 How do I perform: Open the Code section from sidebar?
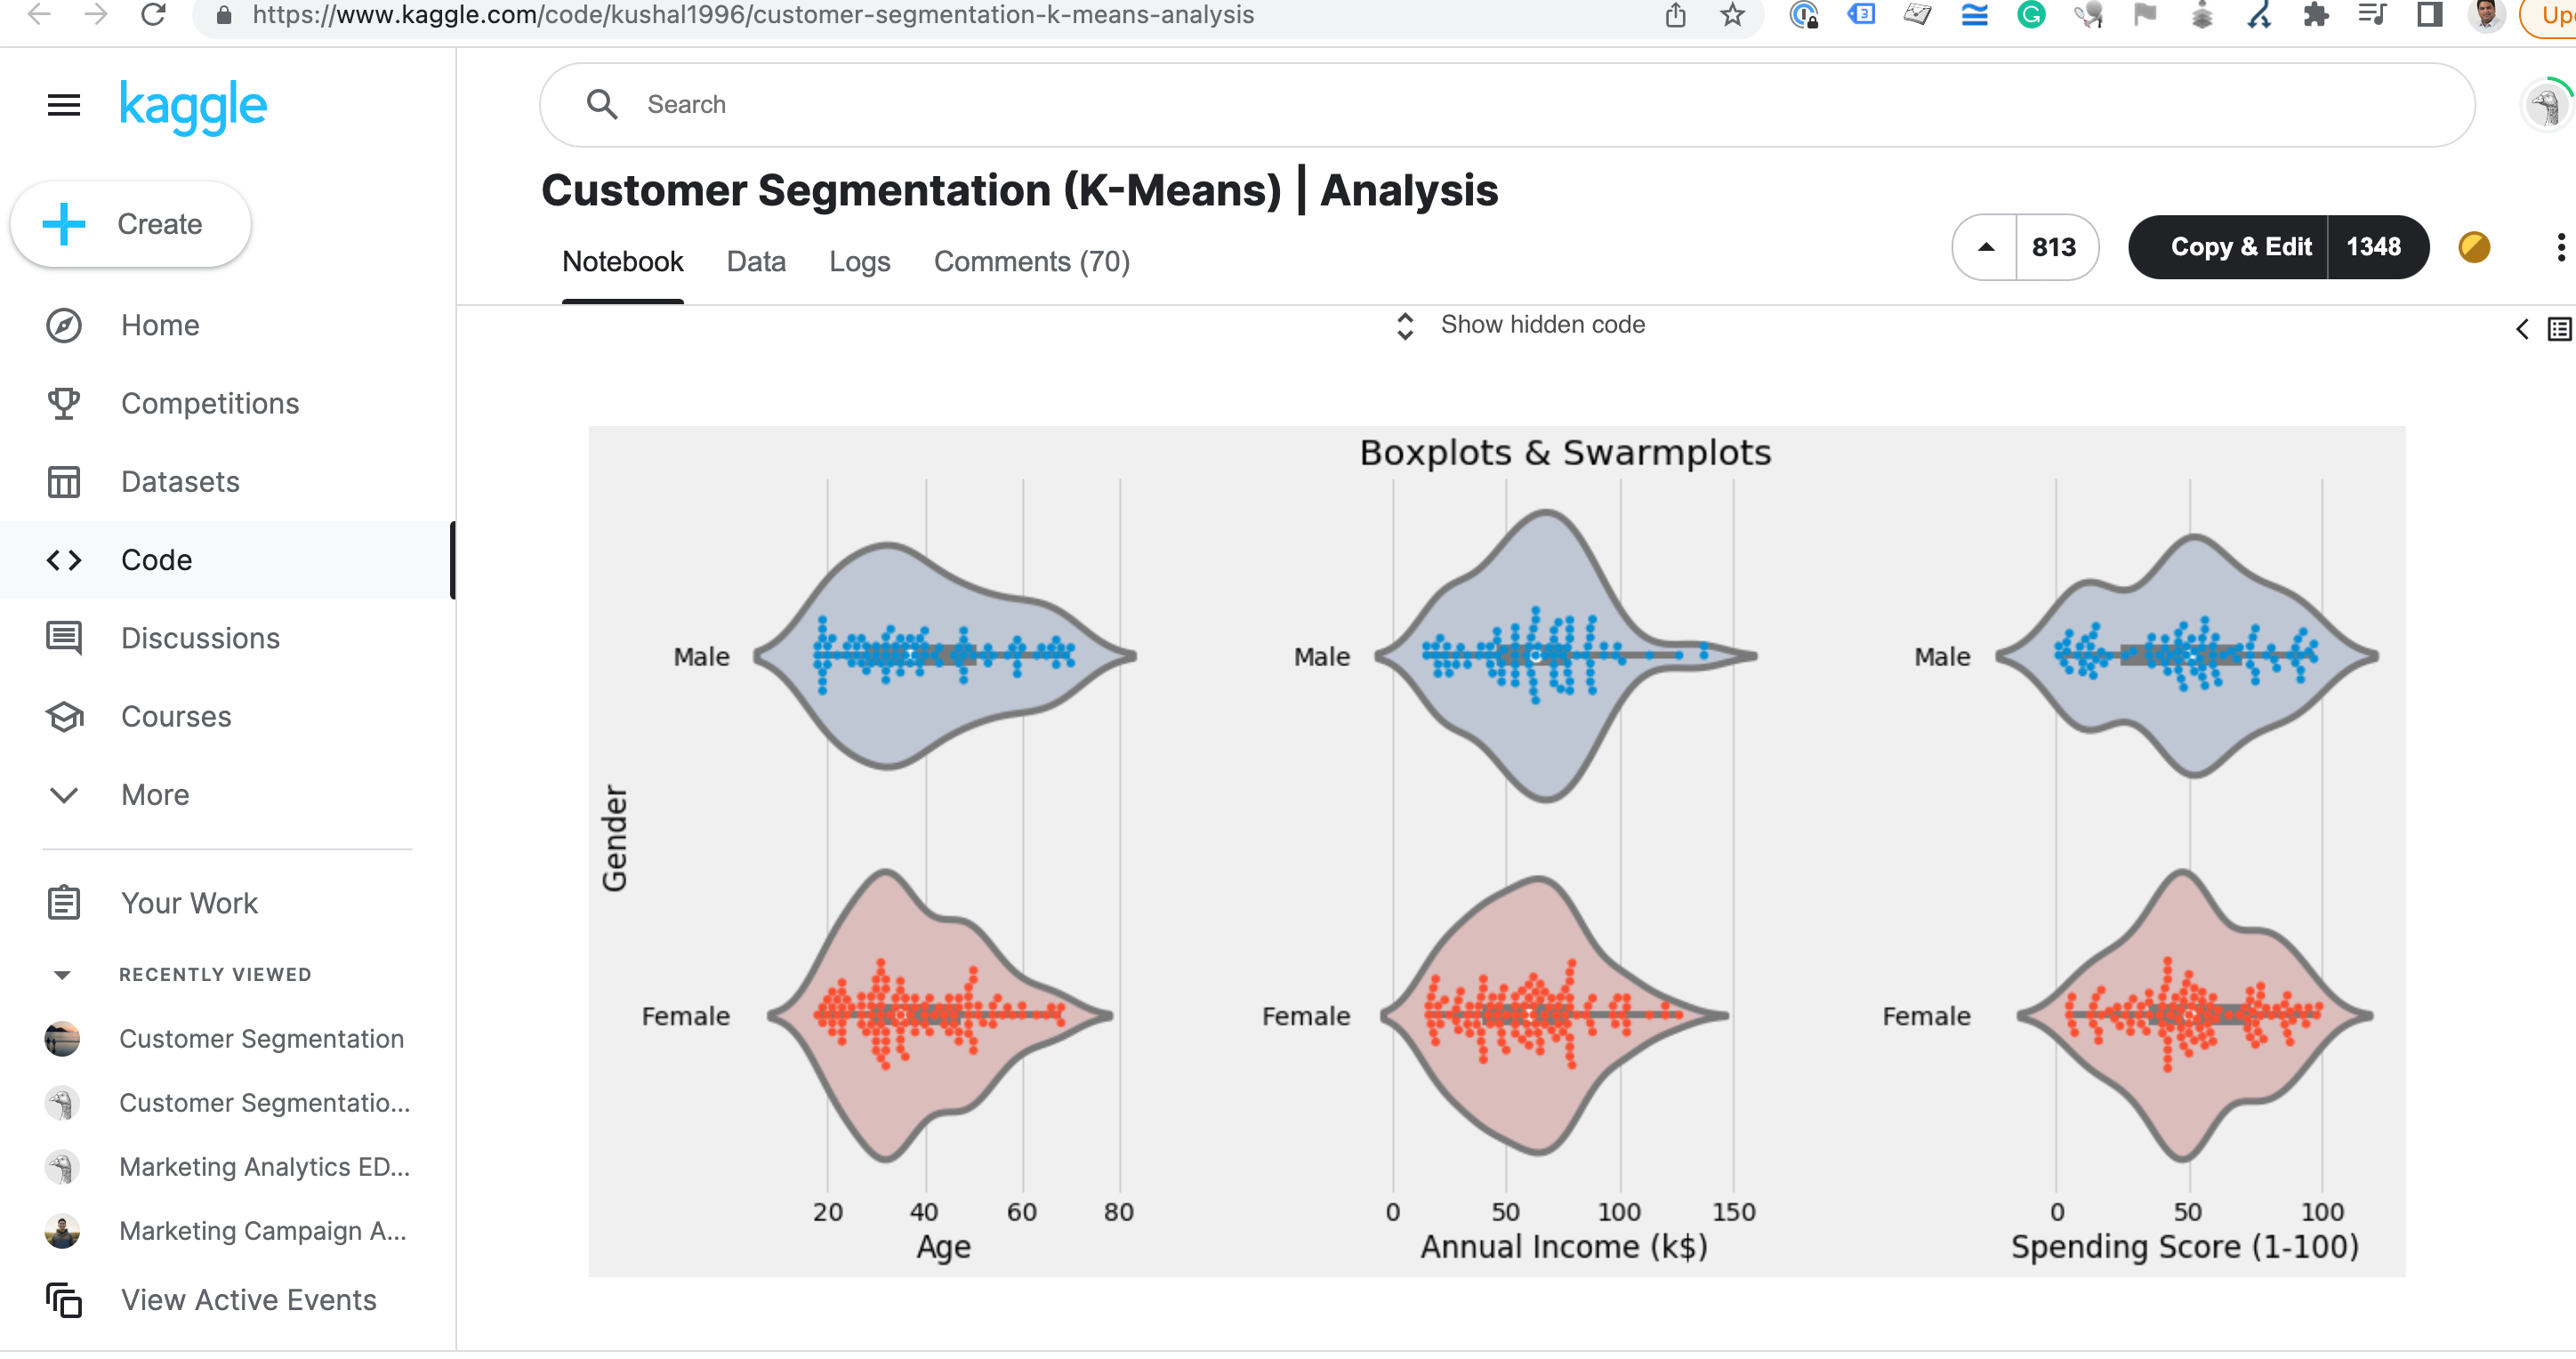click(x=156, y=559)
